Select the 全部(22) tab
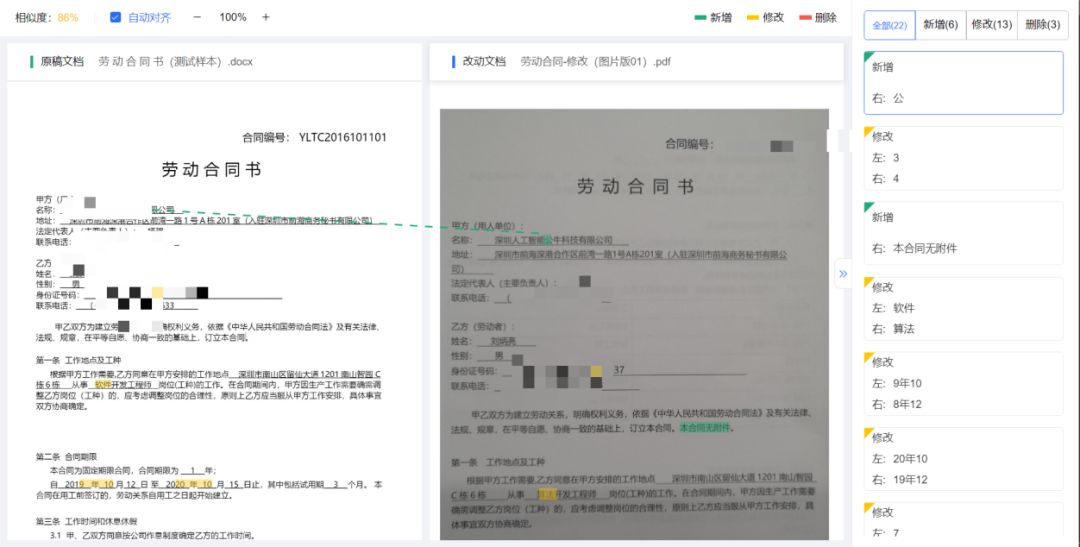The width and height of the screenshot is (1080, 547). pos(889,25)
